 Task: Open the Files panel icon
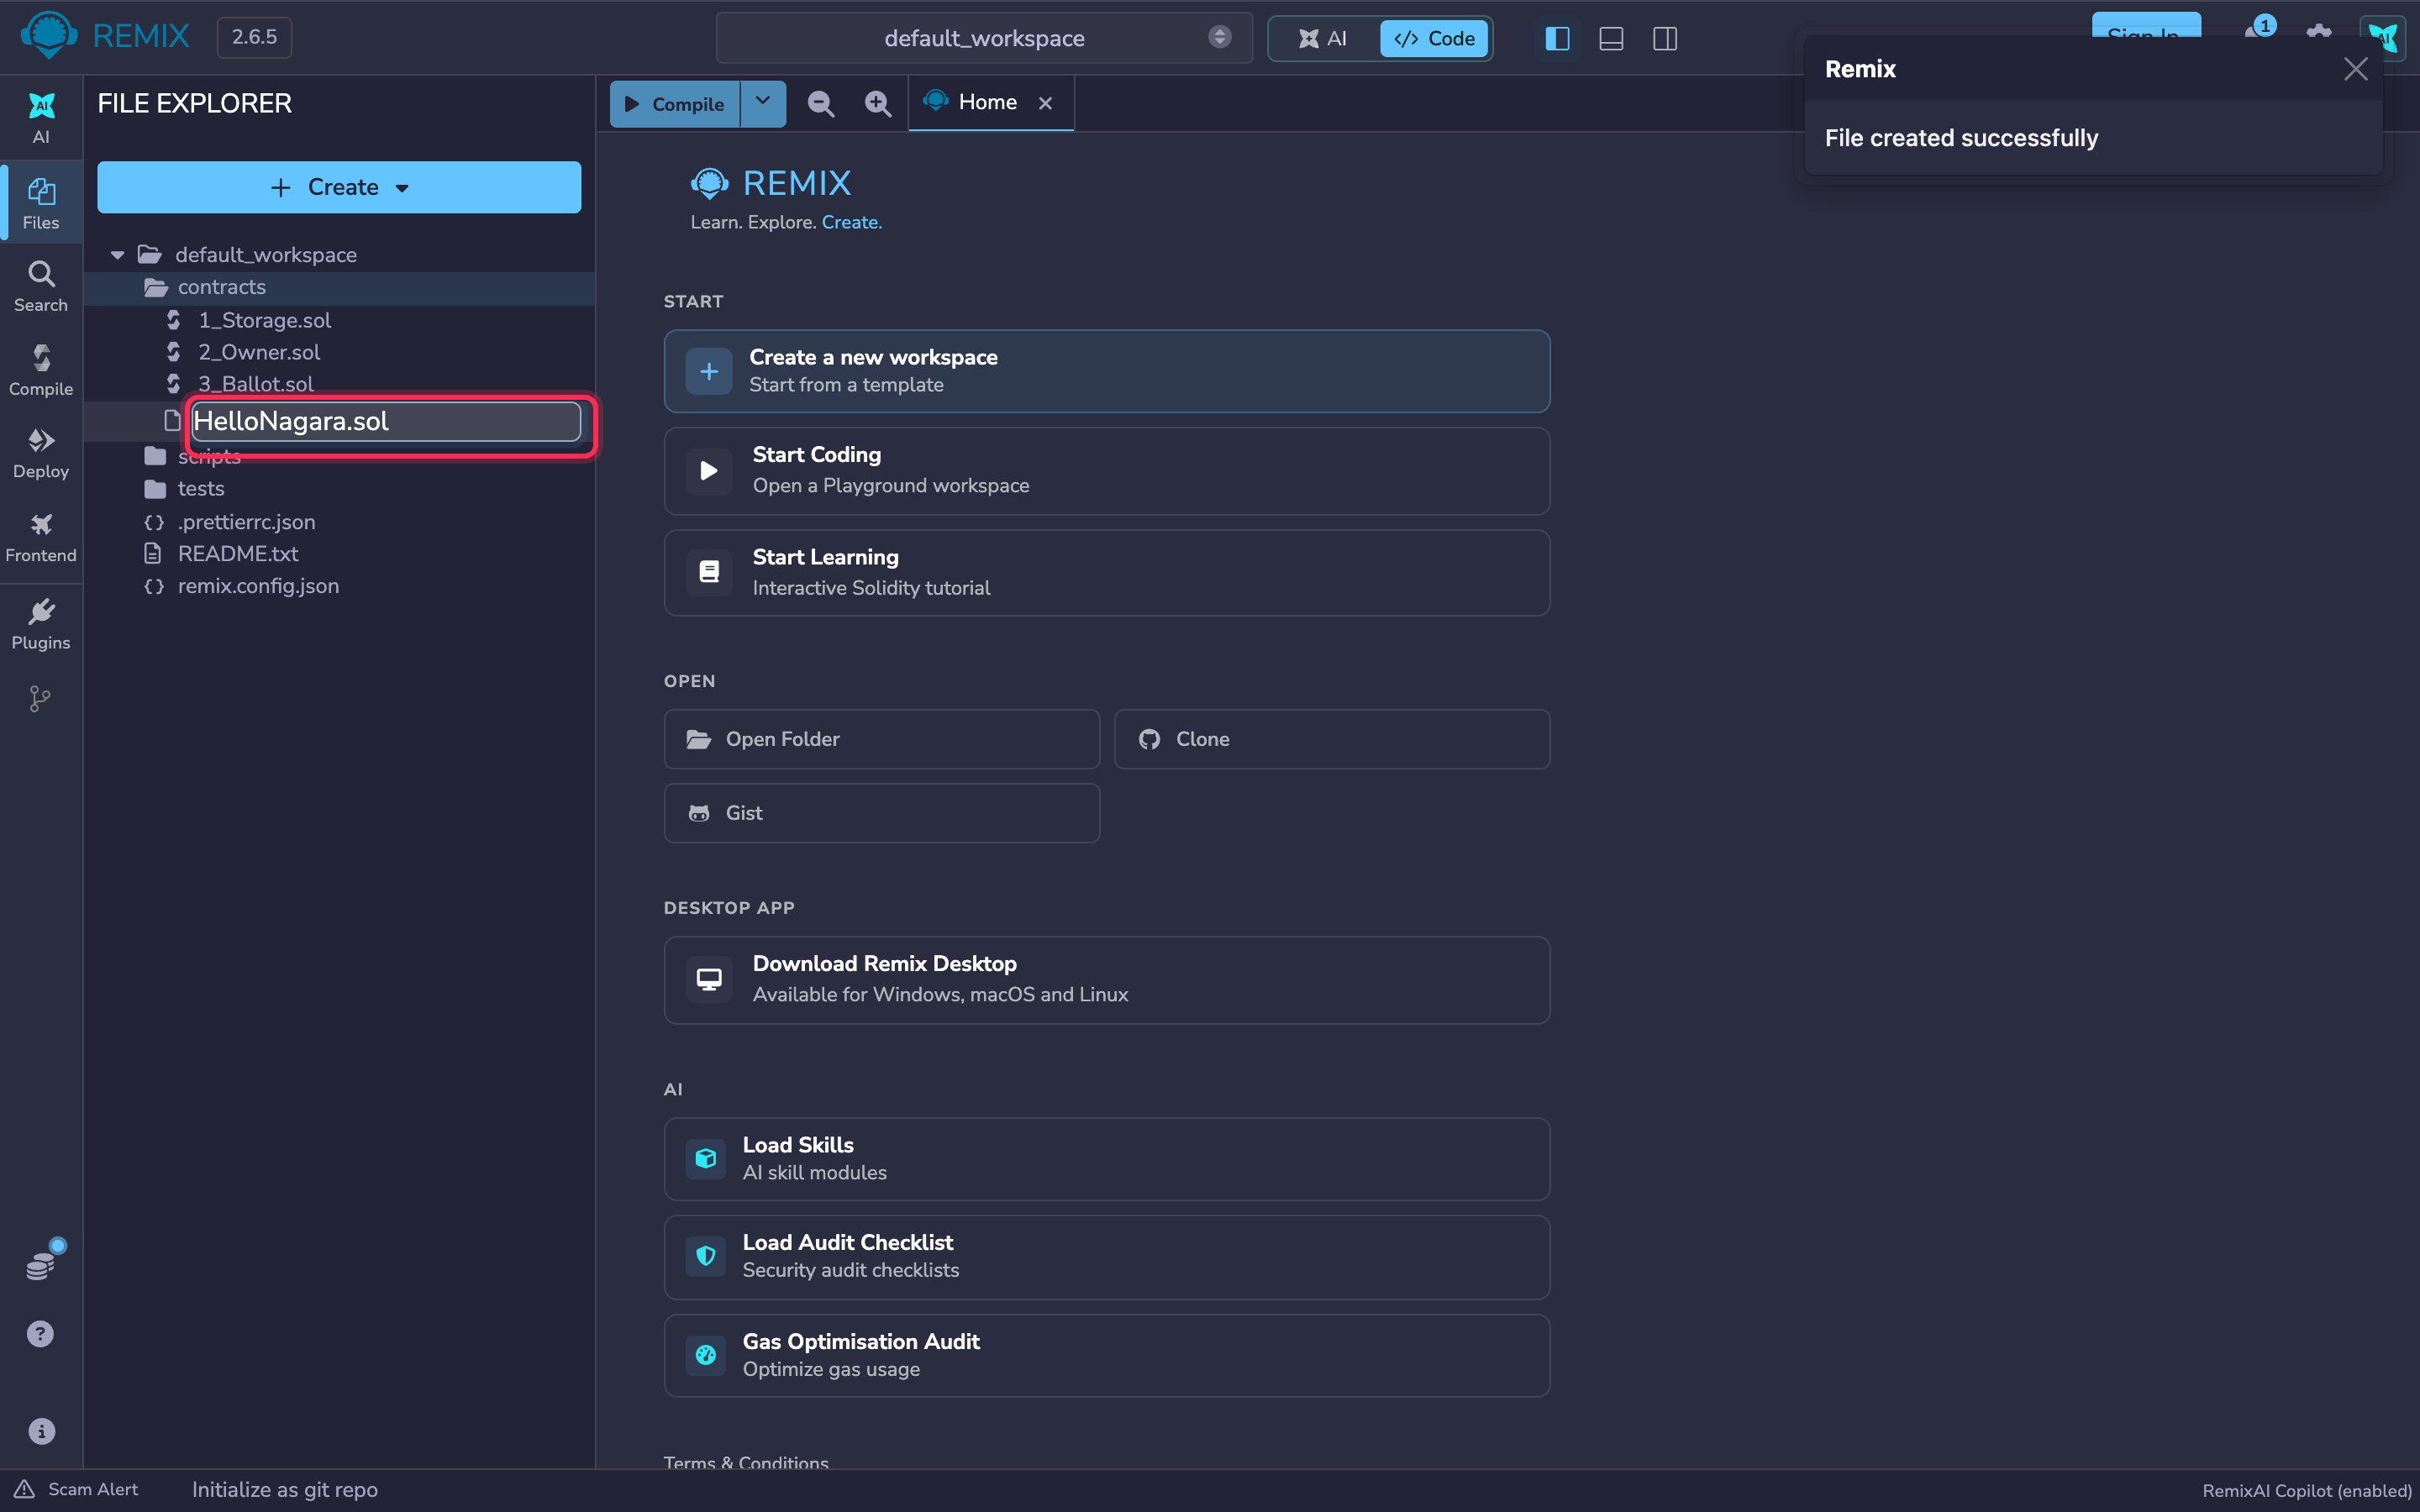tap(41, 203)
